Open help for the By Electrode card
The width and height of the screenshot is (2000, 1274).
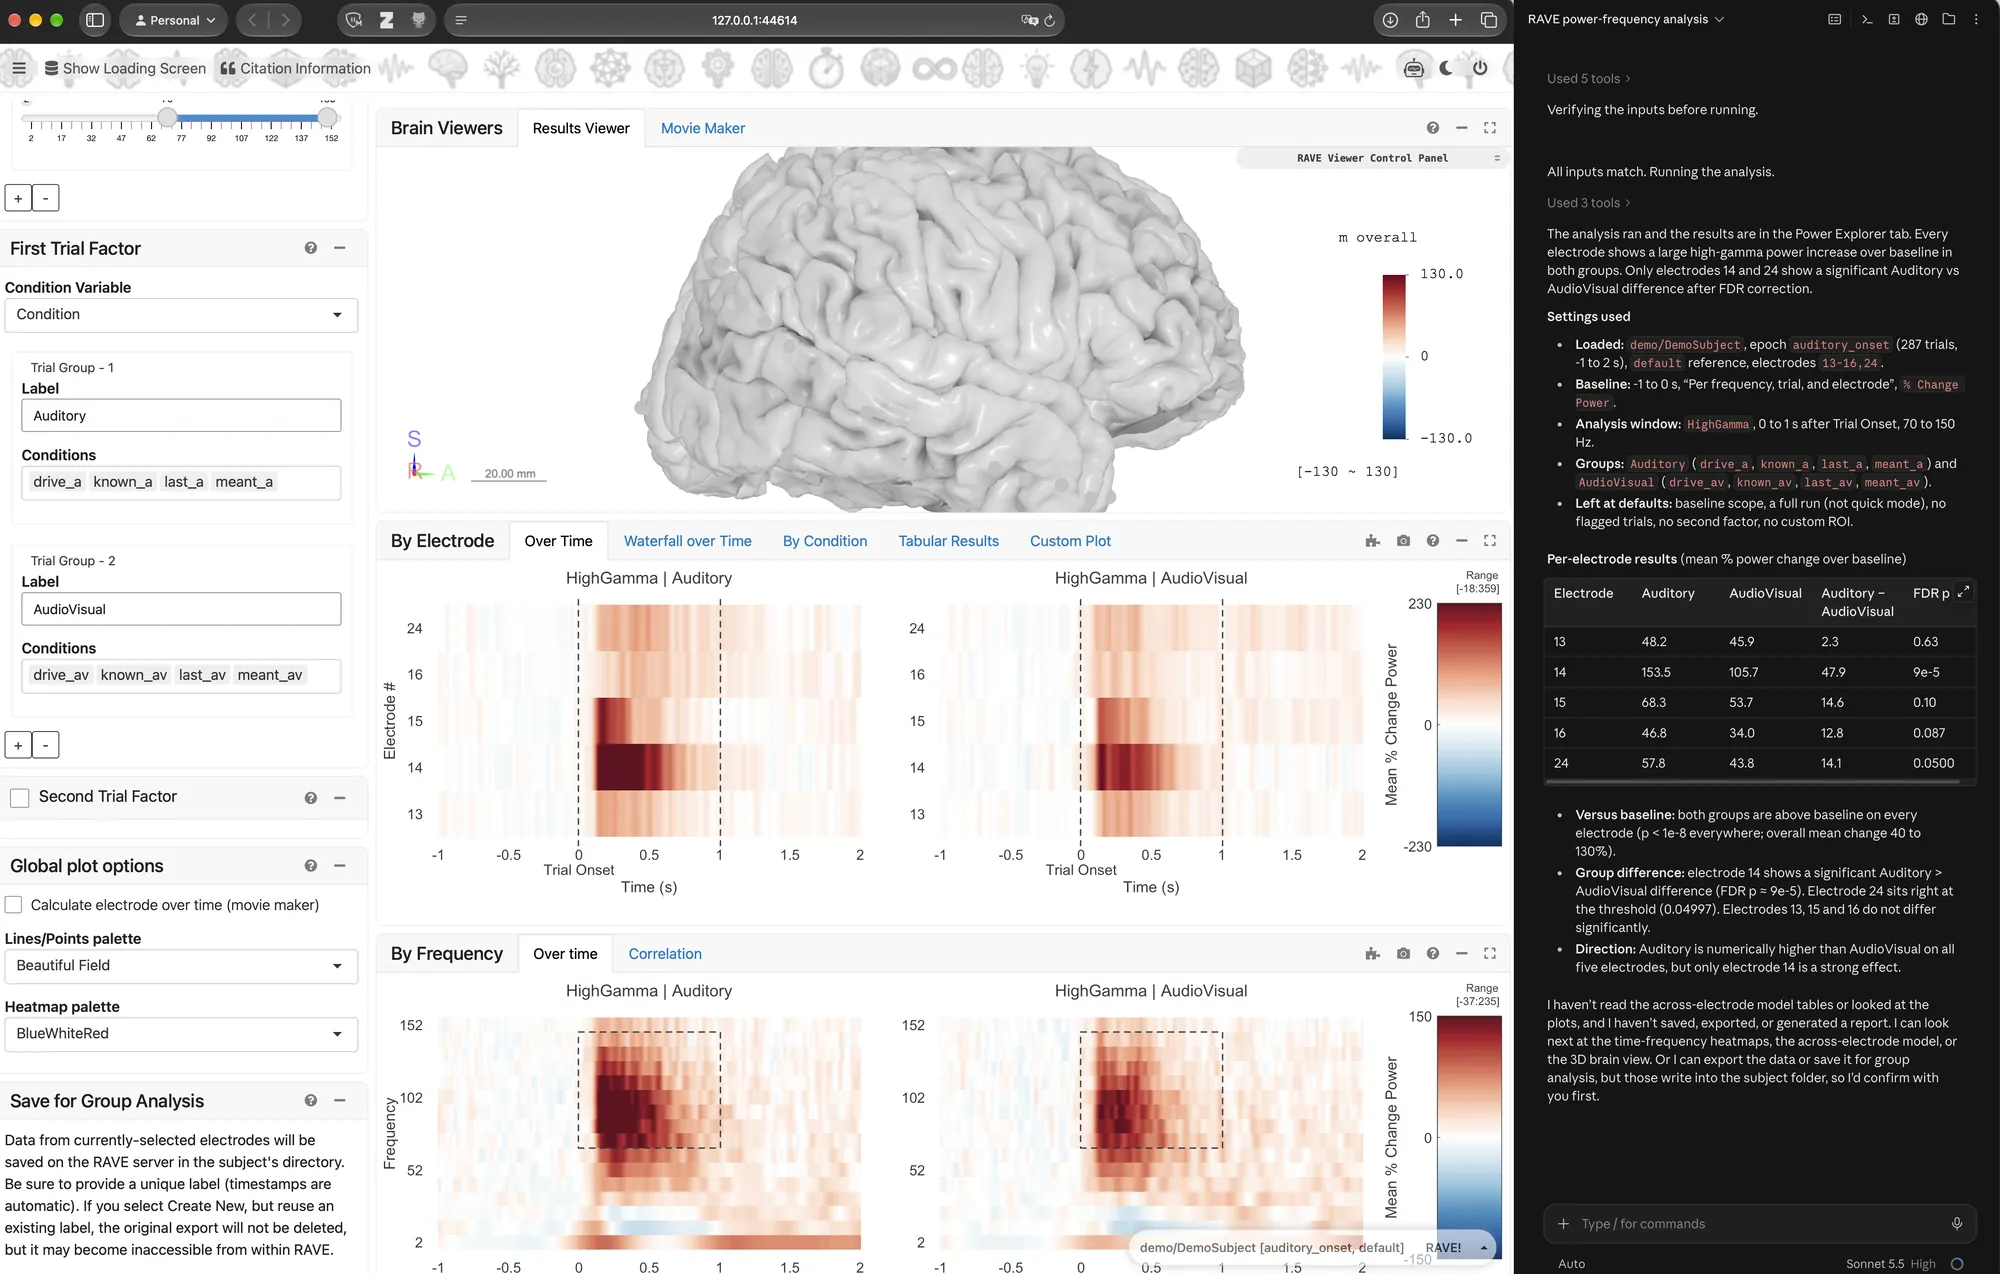(x=1432, y=541)
